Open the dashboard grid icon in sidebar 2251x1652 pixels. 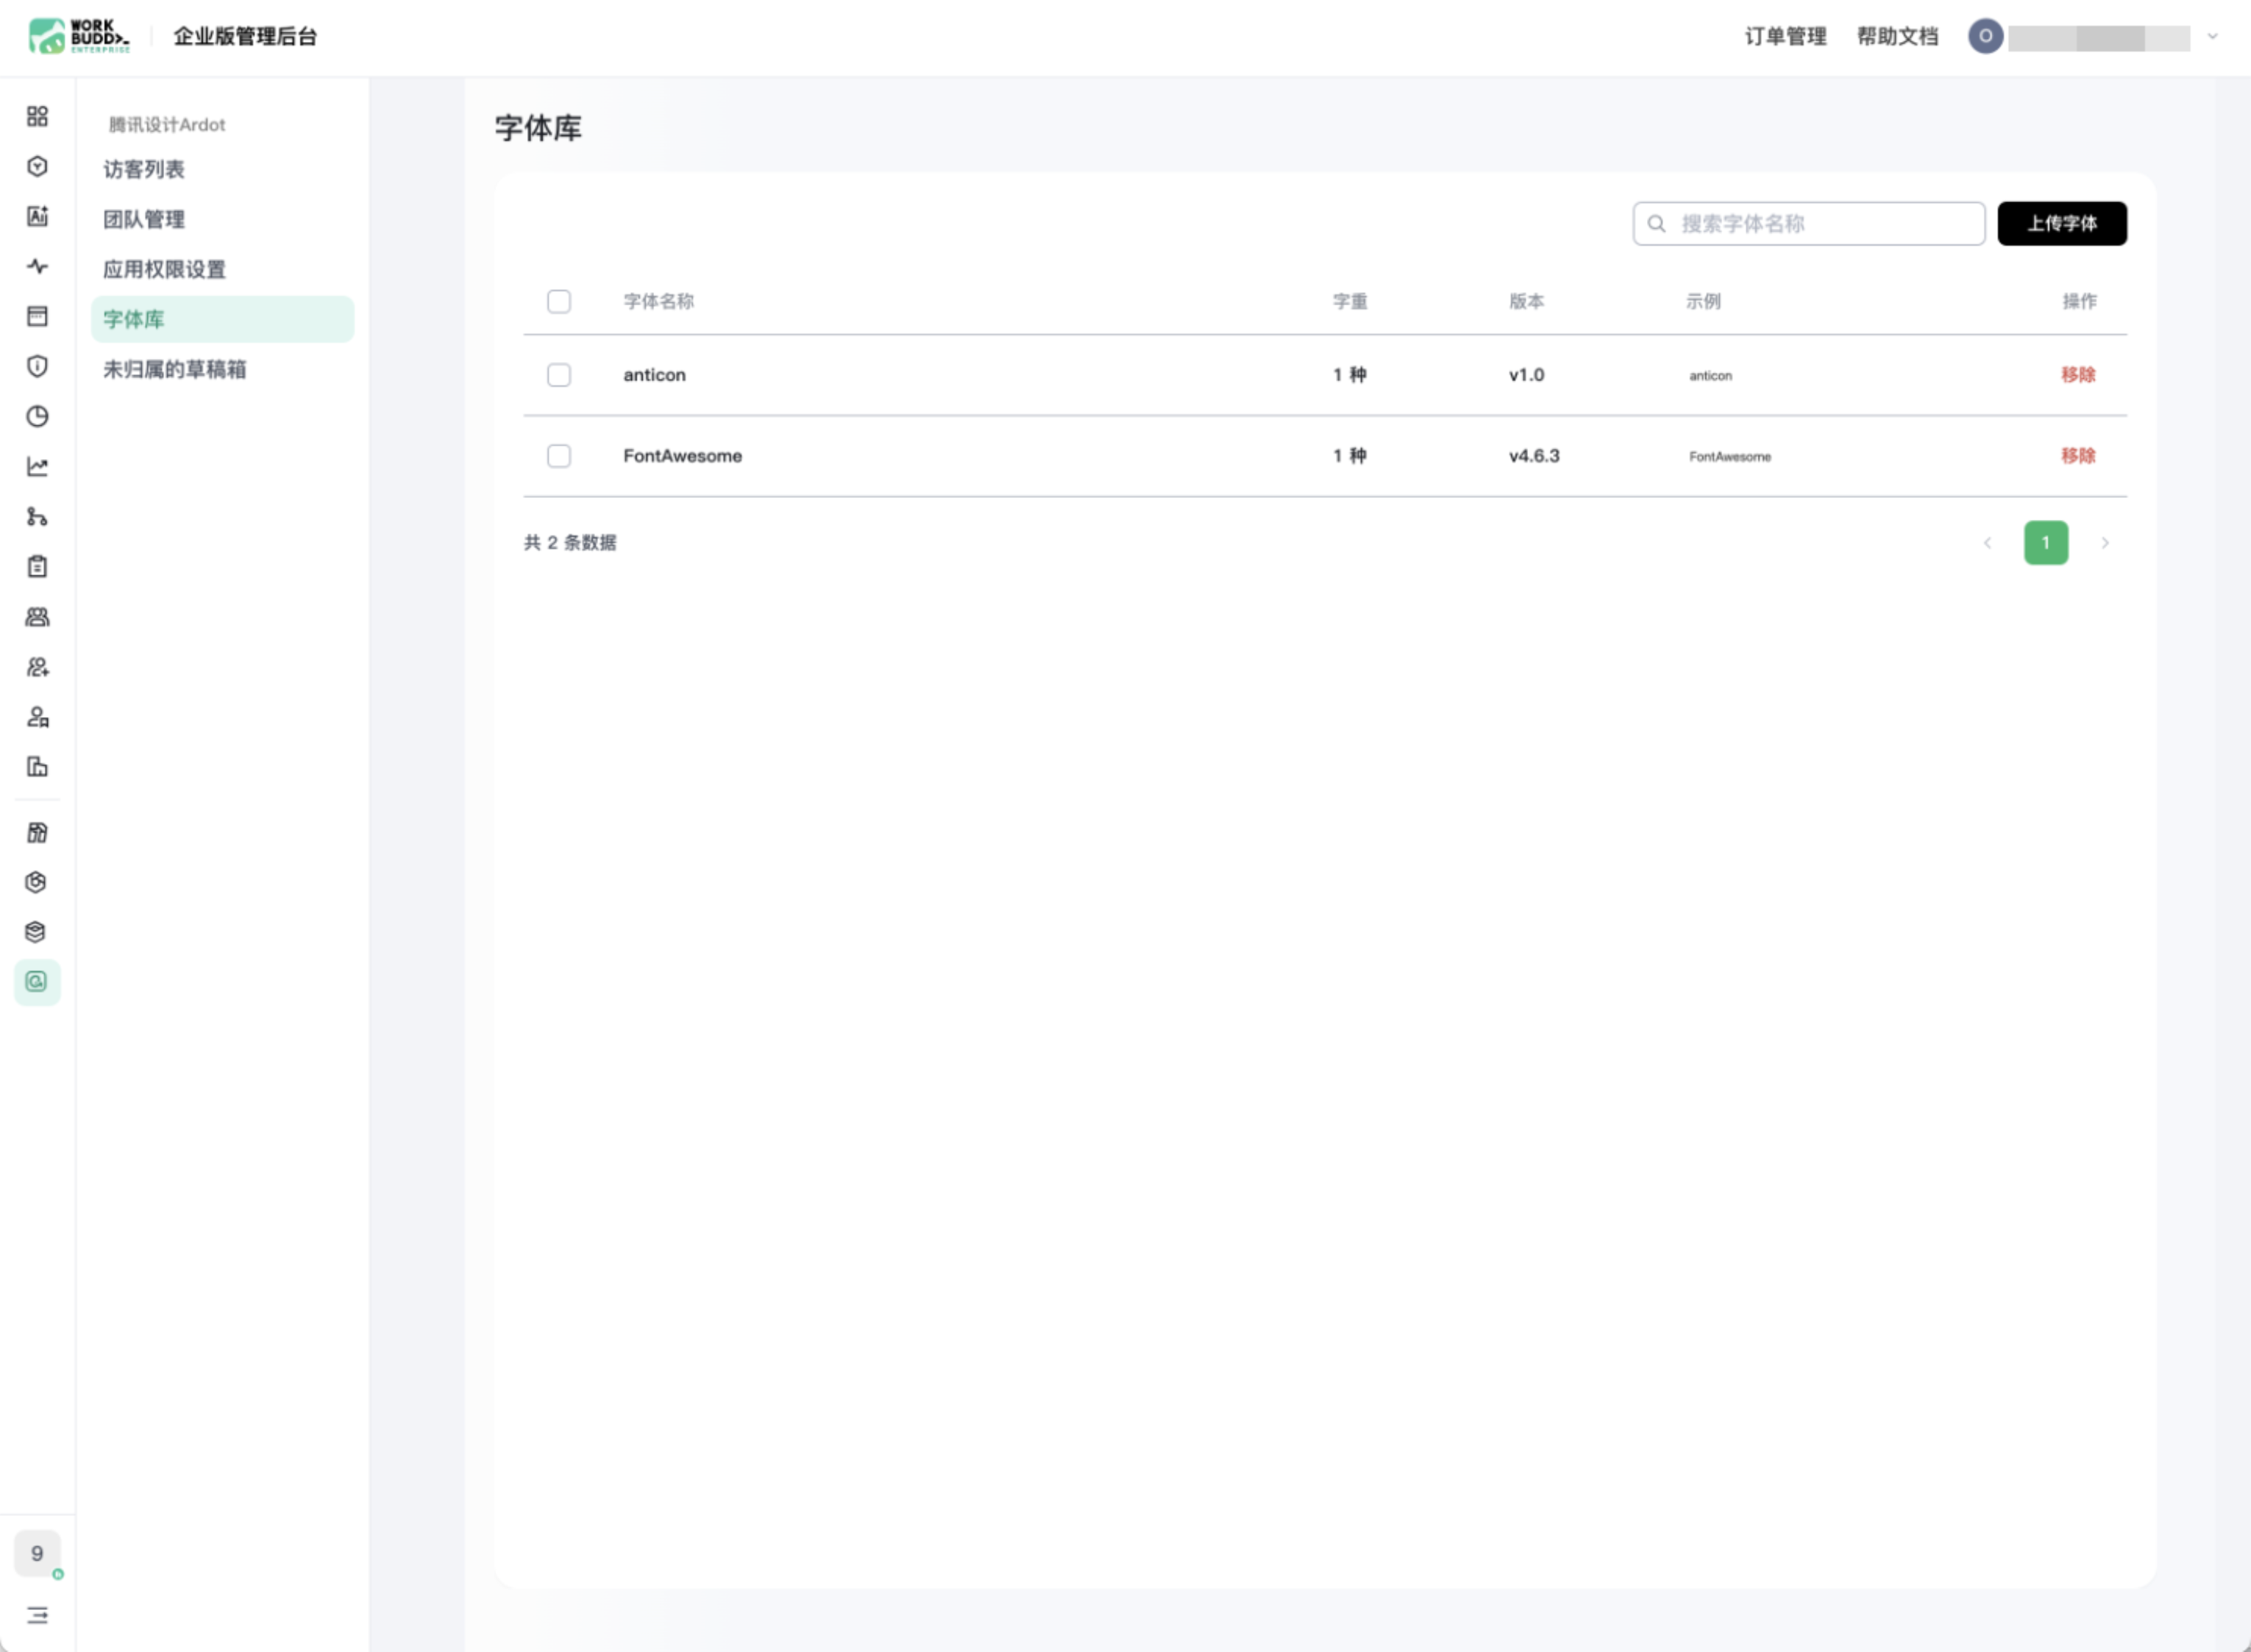pos(37,116)
